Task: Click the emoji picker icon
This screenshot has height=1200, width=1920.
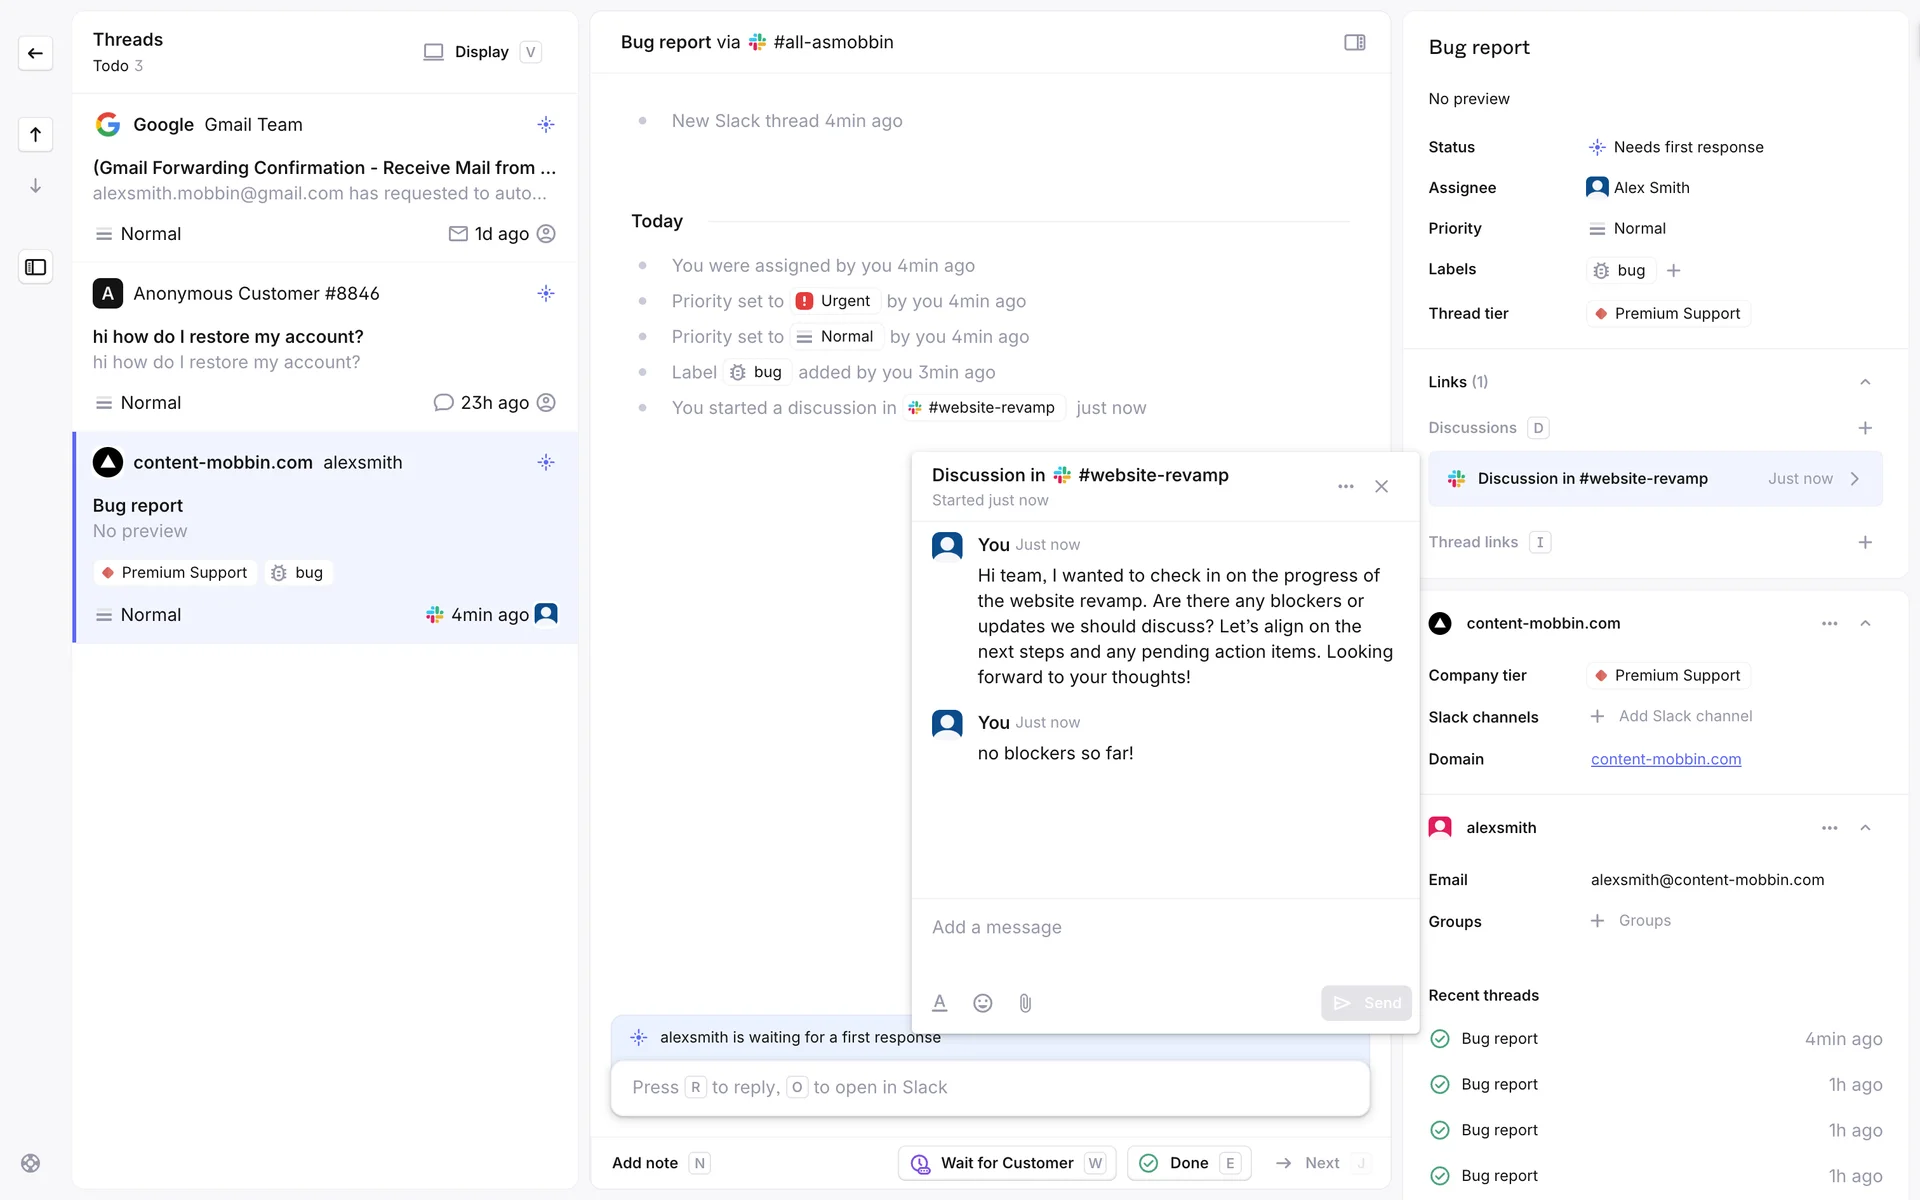Action: (x=982, y=1003)
